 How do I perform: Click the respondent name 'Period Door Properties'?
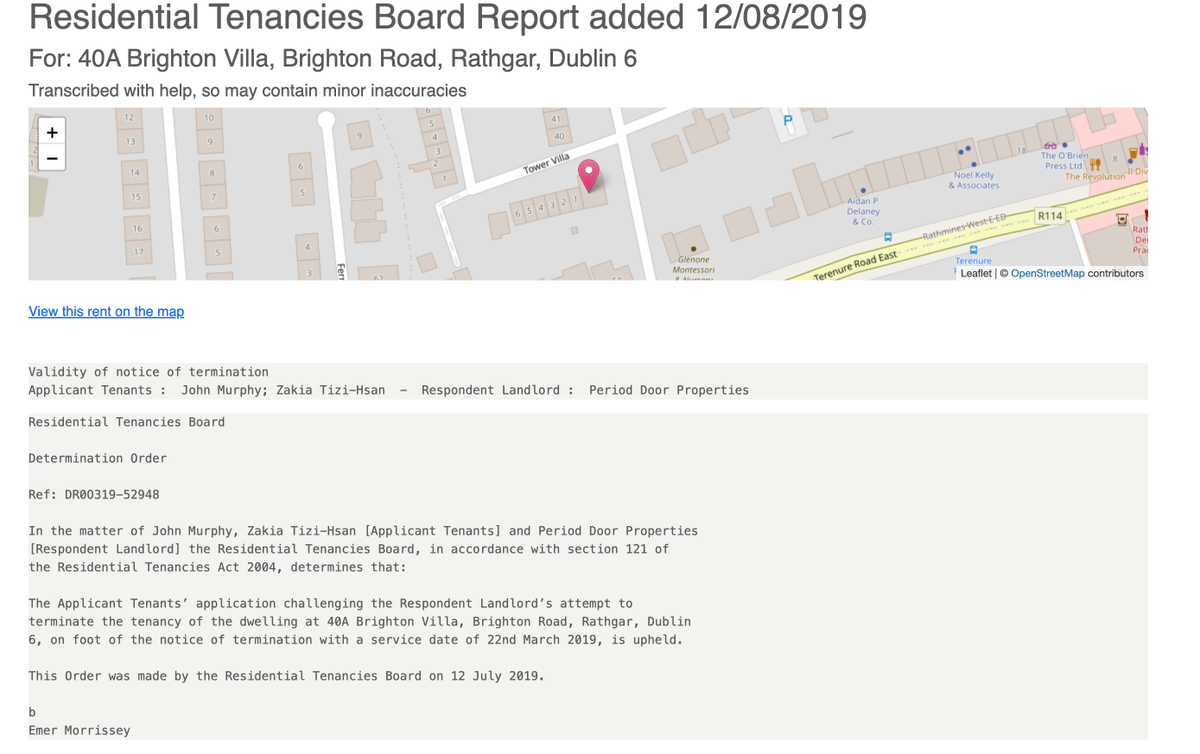pyautogui.click(x=669, y=390)
